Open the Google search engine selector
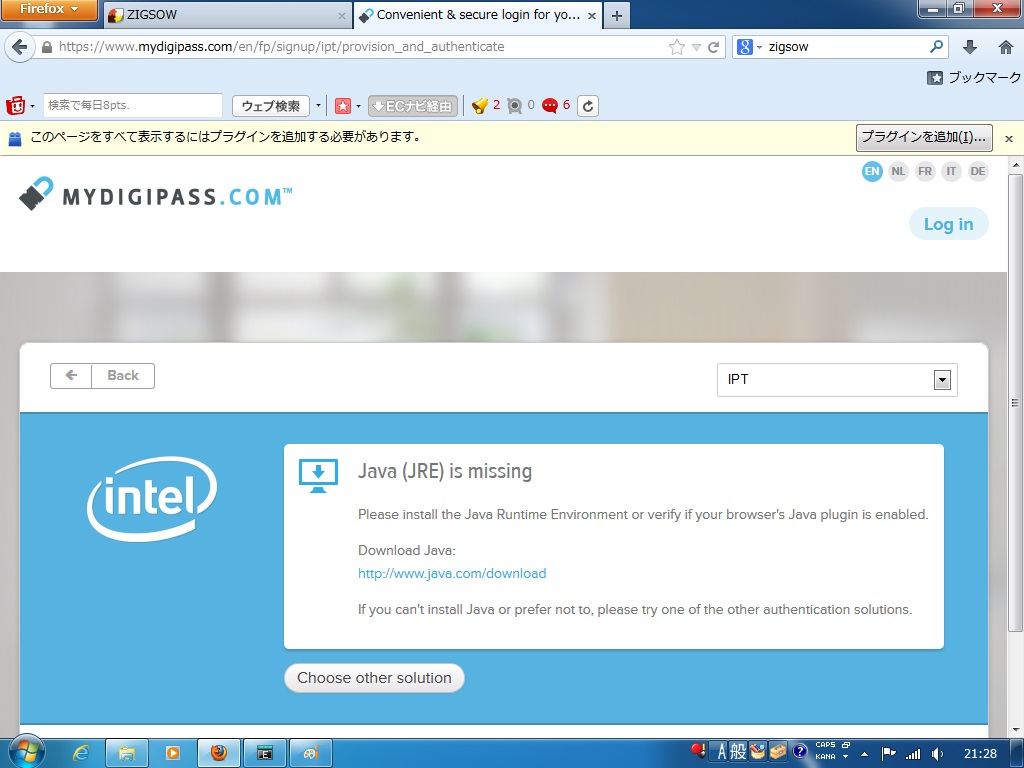Screen dimensions: 1024x768 click(748, 47)
